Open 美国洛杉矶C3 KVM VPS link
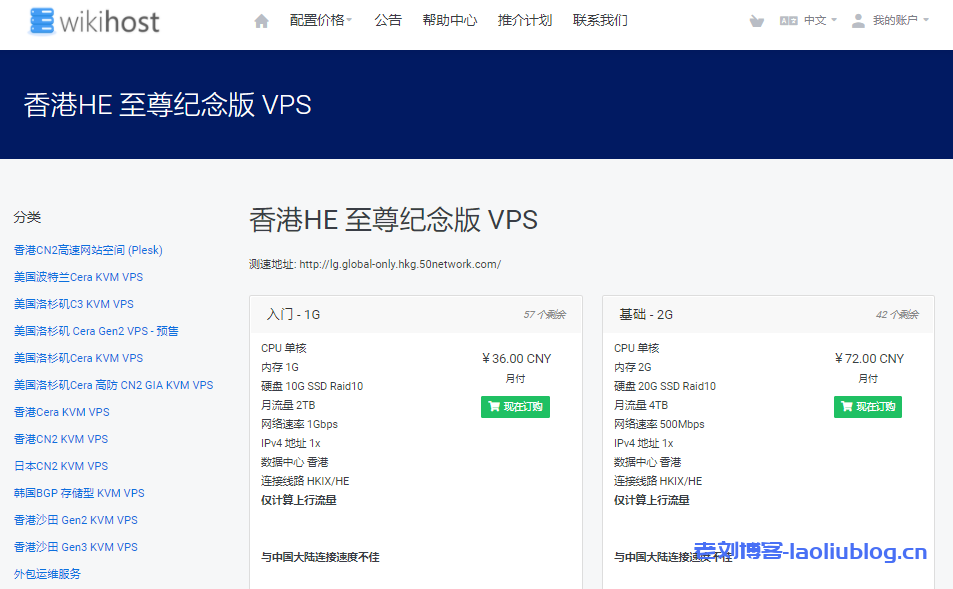953x589 pixels. (x=73, y=304)
